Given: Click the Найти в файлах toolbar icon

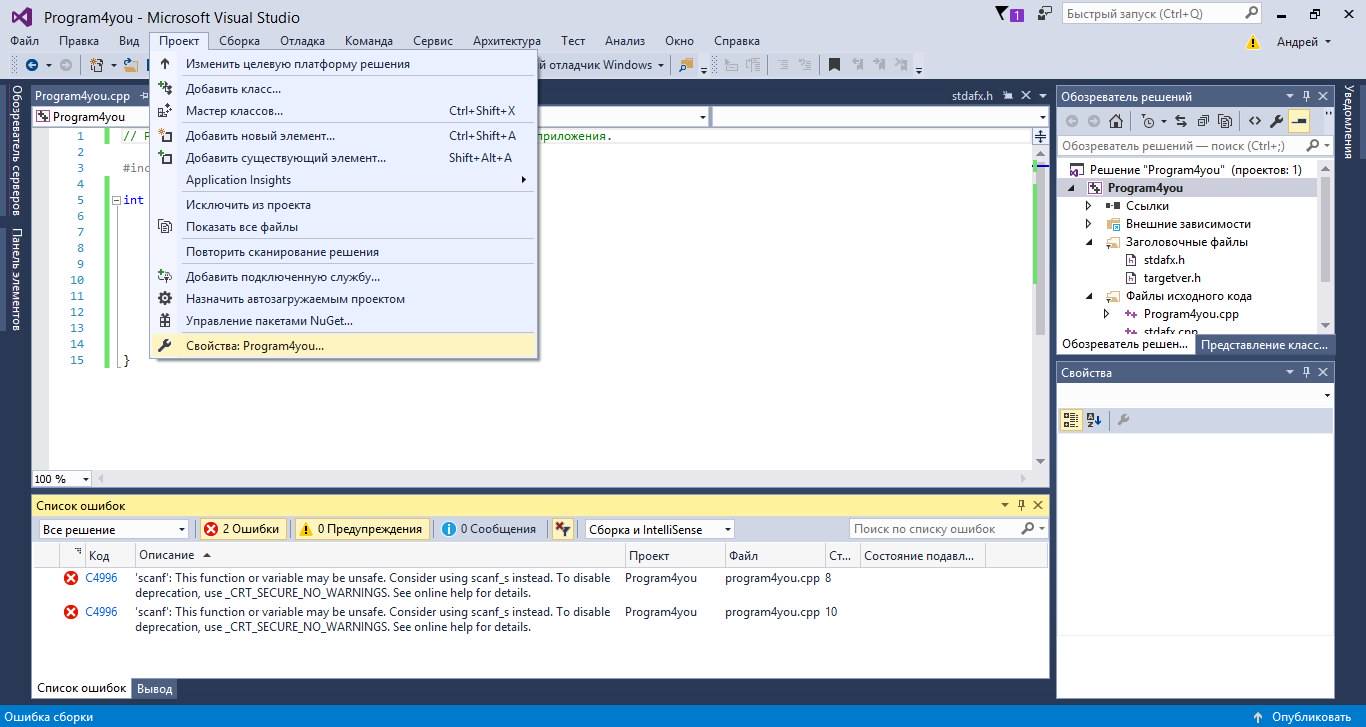Looking at the screenshot, I should click(685, 65).
